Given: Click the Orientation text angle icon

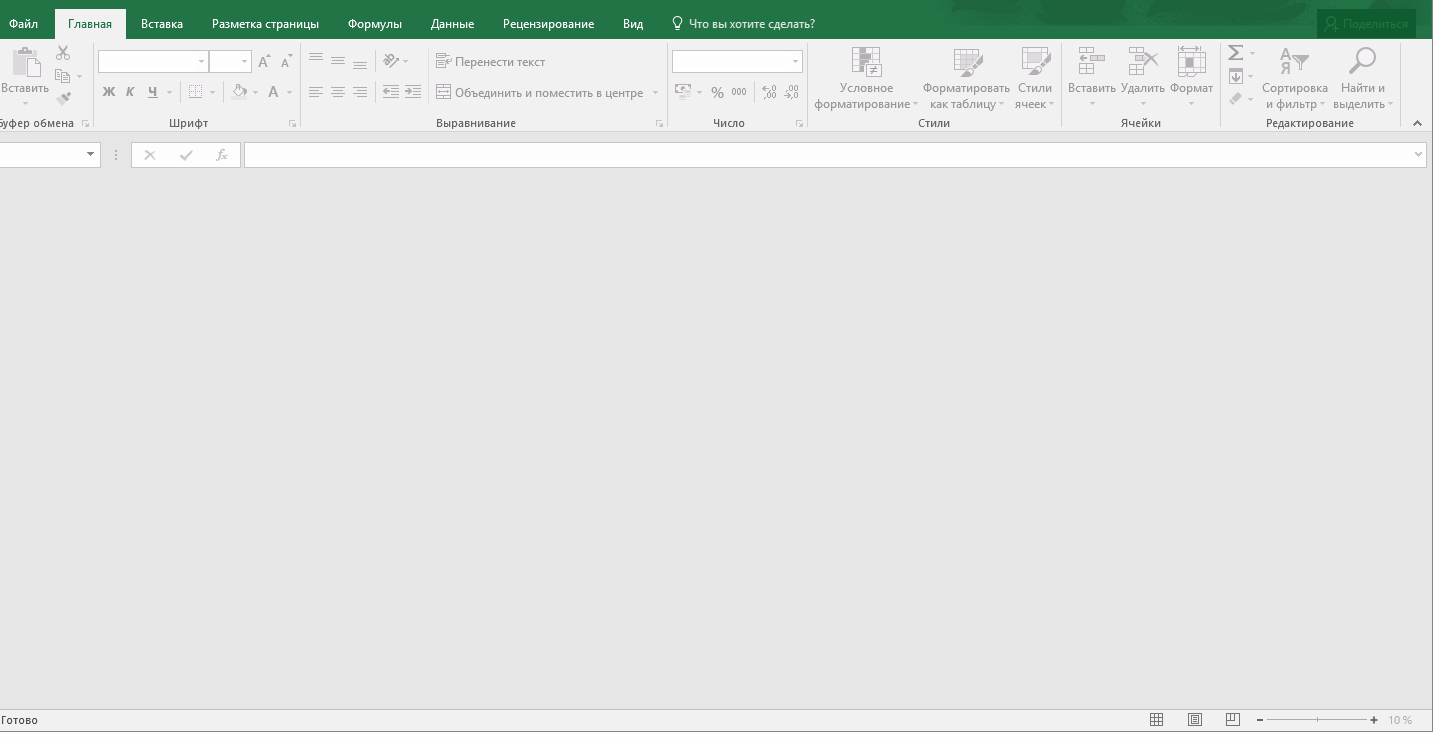Looking at the screenshot, I should click(391, 60).
